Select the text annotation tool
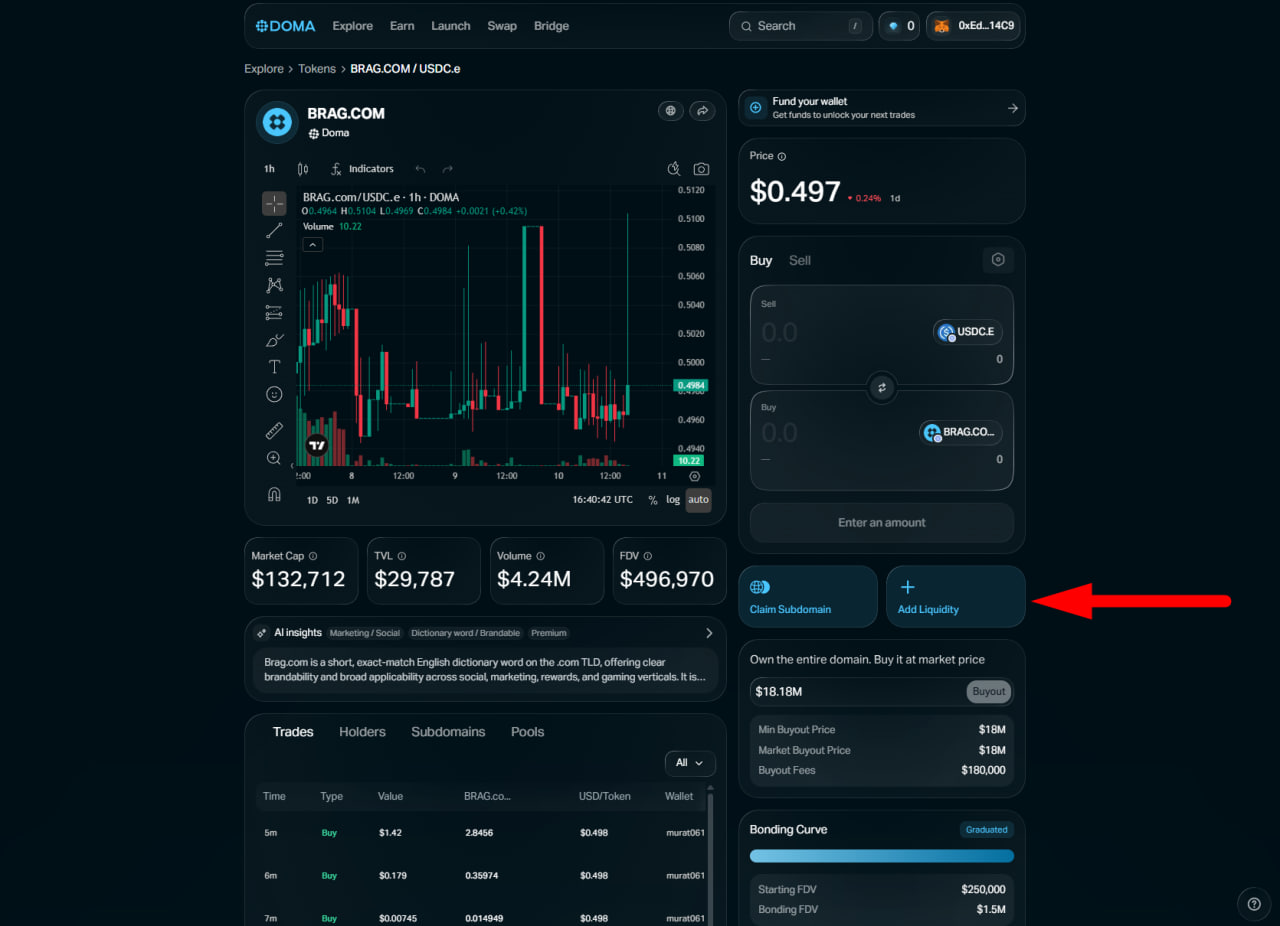The width and height of the screenshot is (1280, 926). tap(274, 367)
